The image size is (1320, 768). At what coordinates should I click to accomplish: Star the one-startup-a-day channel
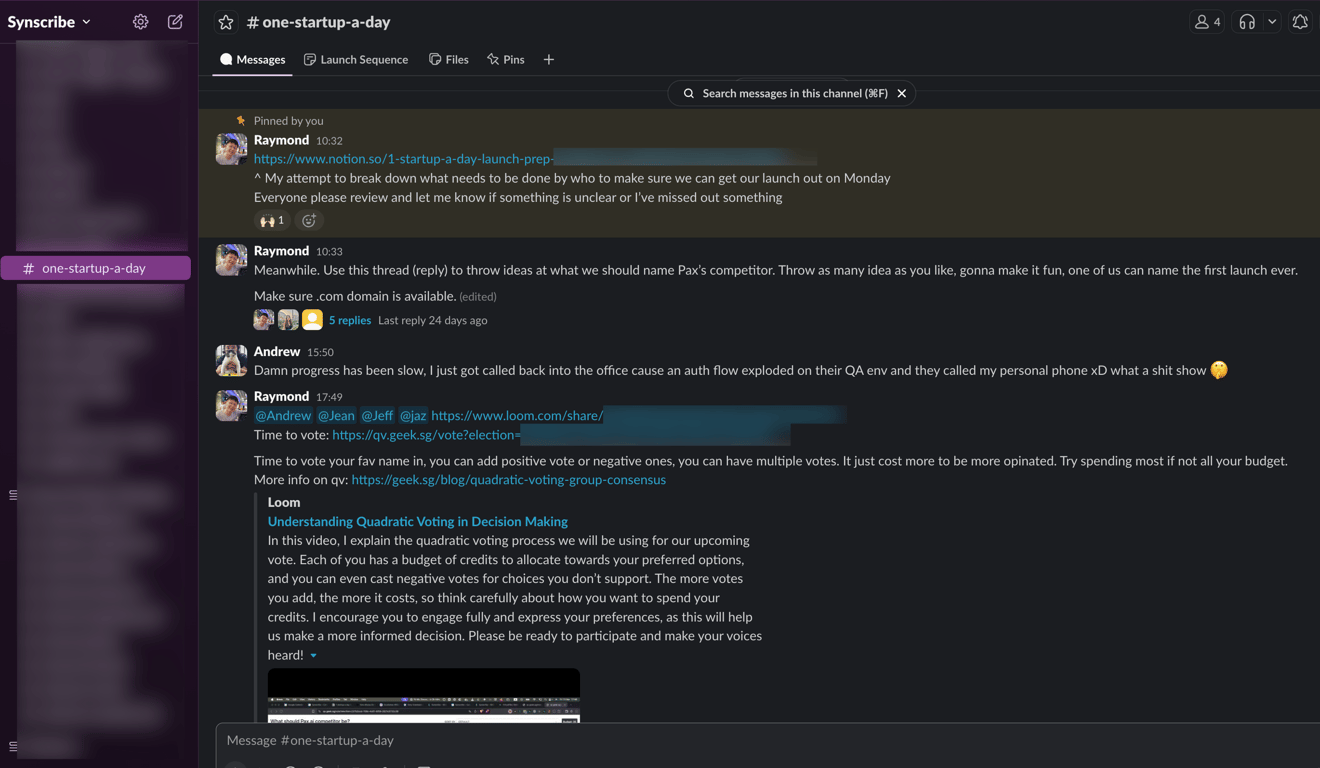tap(226, 22)
